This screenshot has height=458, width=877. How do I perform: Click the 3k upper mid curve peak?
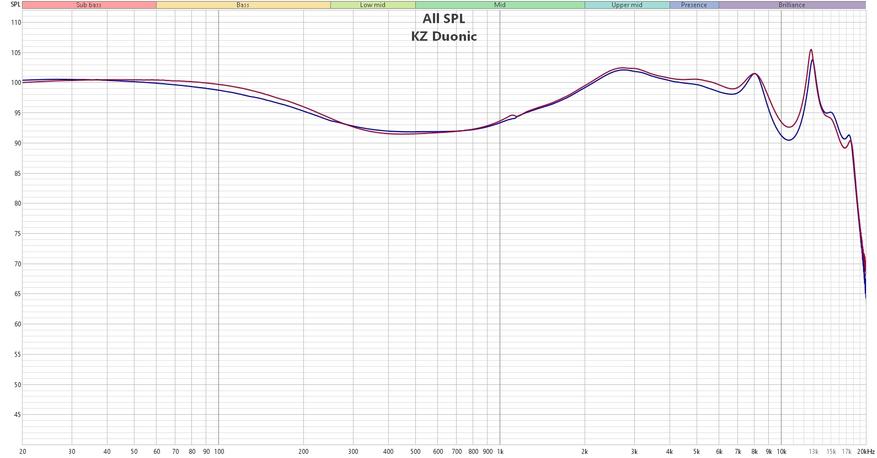(624, 68)
